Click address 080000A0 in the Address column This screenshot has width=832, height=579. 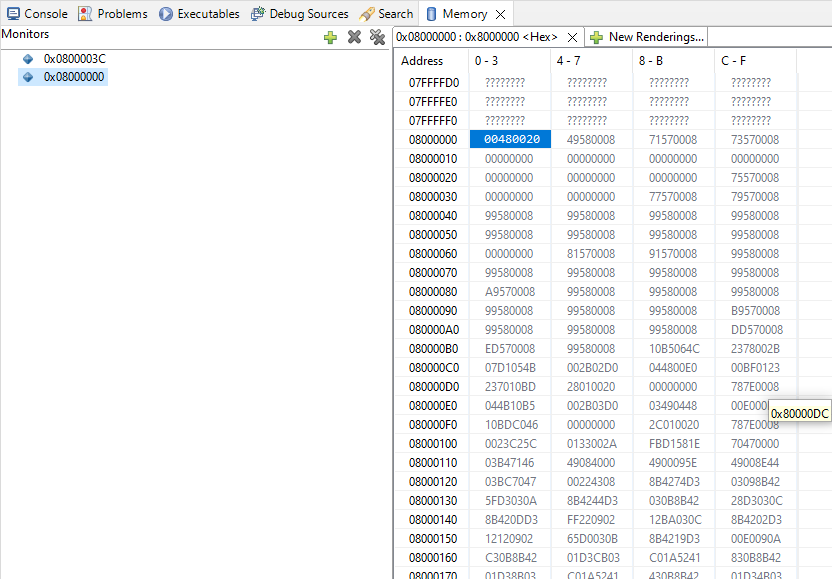(x=434, y=330)
